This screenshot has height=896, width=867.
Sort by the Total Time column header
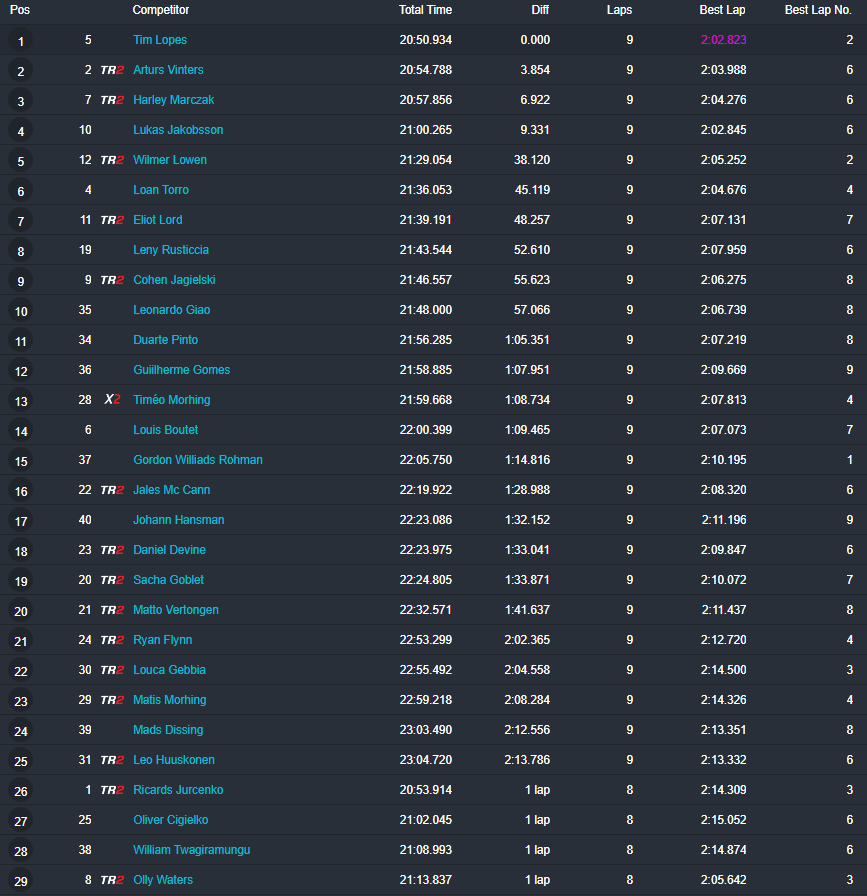[x=425, y=10]
